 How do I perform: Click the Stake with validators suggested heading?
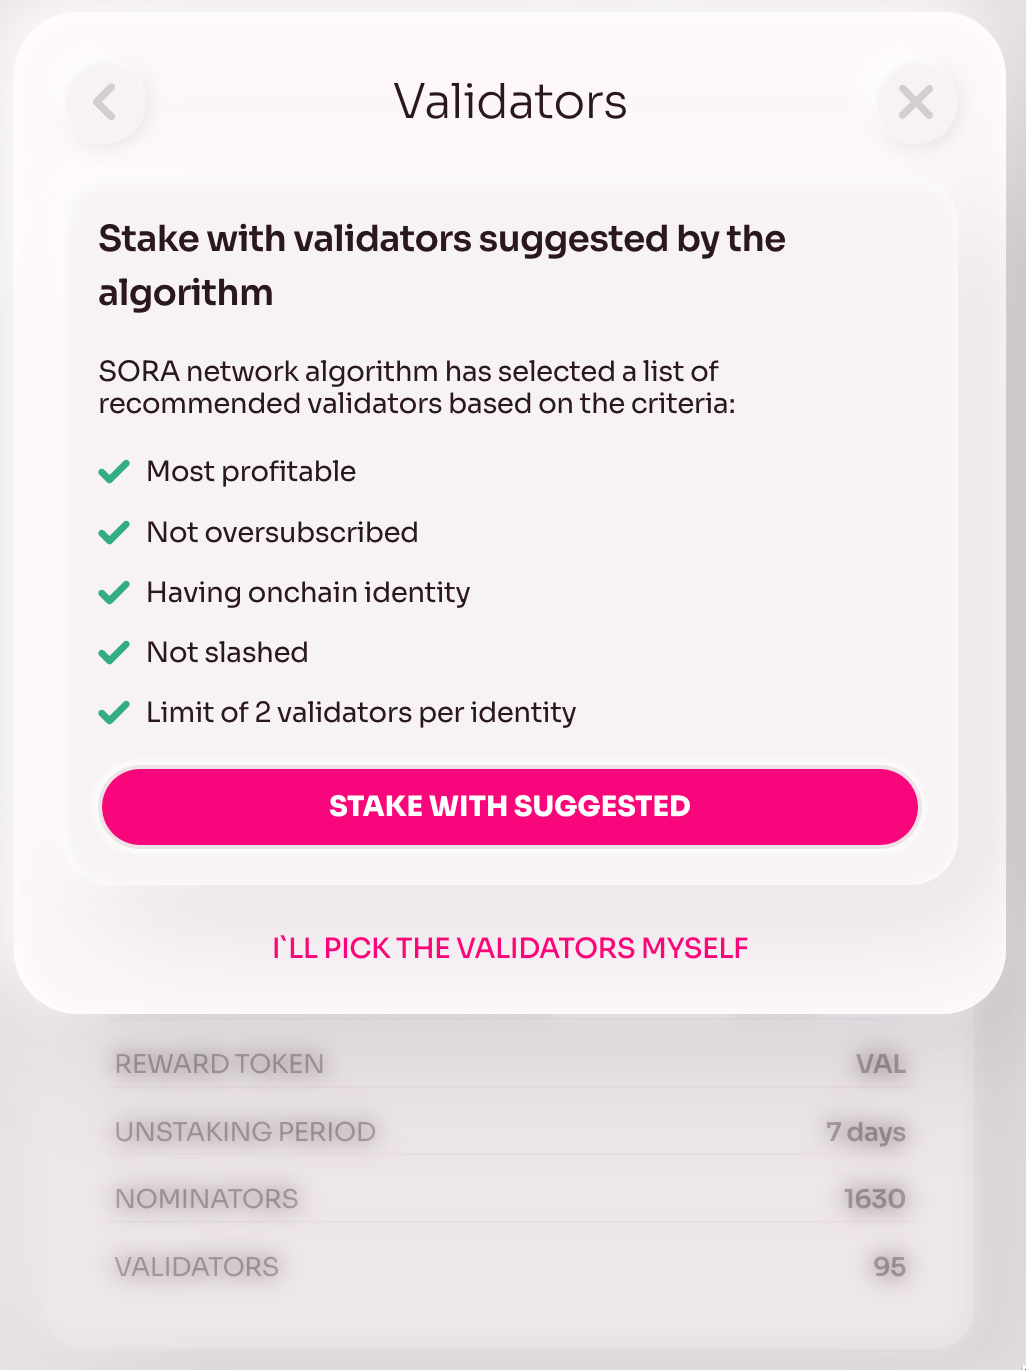[442, 266]
